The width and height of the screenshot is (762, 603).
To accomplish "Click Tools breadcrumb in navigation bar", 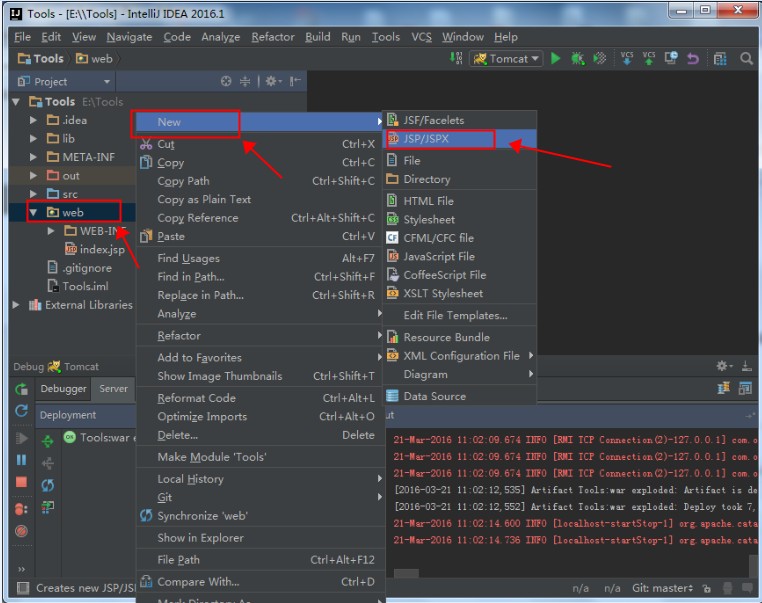I will click(x=41, y=59).
